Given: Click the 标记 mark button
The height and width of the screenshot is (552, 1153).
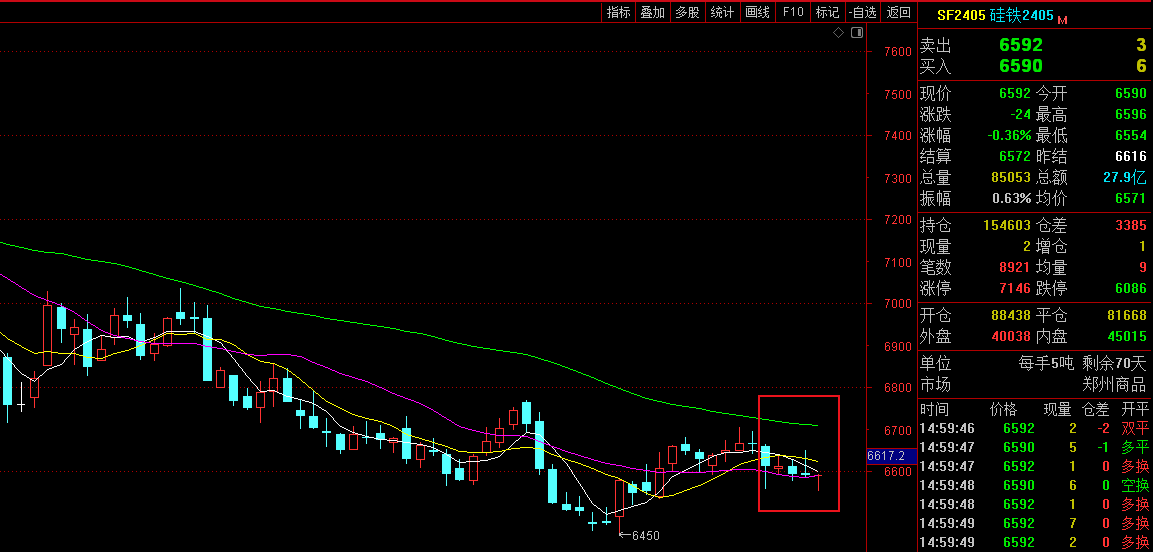Looking at the screenshot, I should coord(827,12).
